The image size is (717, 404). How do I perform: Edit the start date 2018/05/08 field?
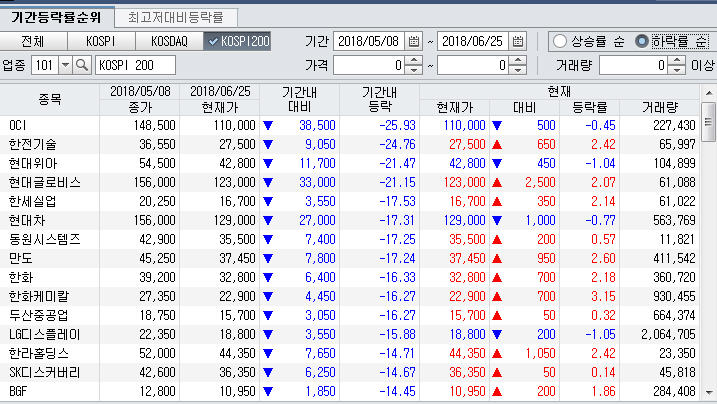pyautogui.click(x=369, y=42)
